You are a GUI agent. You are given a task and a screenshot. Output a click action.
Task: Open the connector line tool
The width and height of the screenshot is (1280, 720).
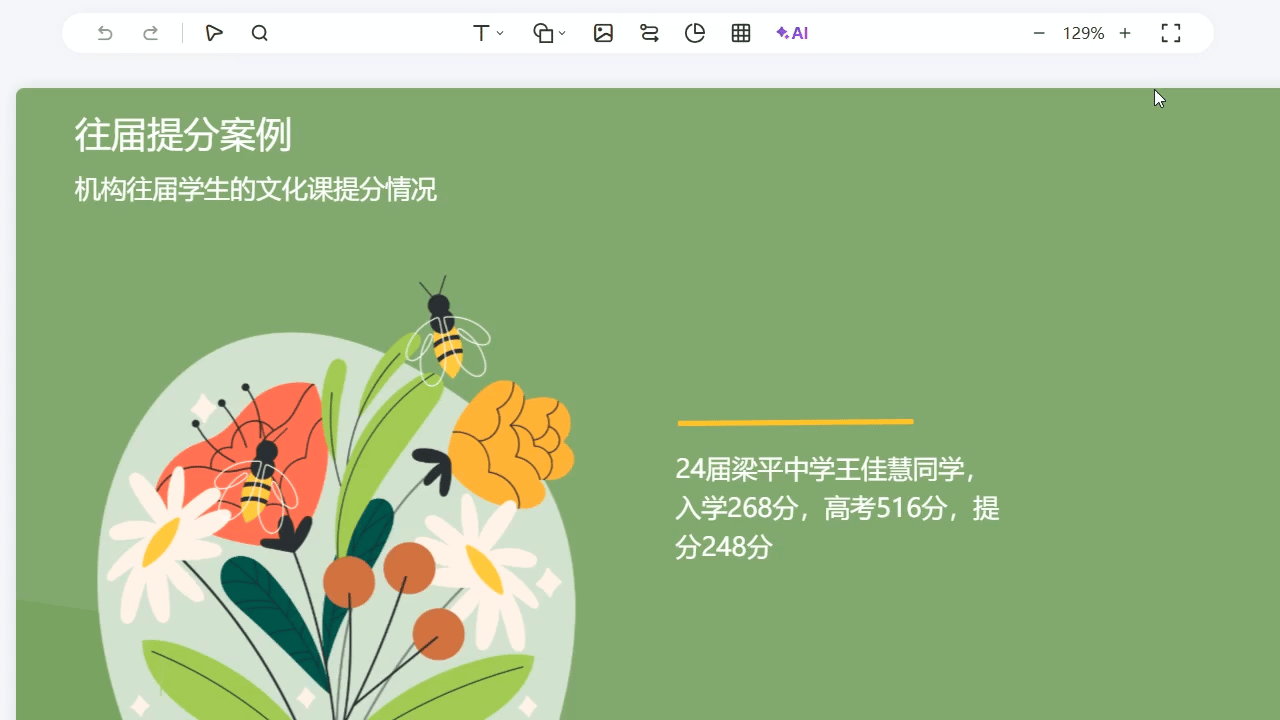pyautogui.click(x=649, y=33)
